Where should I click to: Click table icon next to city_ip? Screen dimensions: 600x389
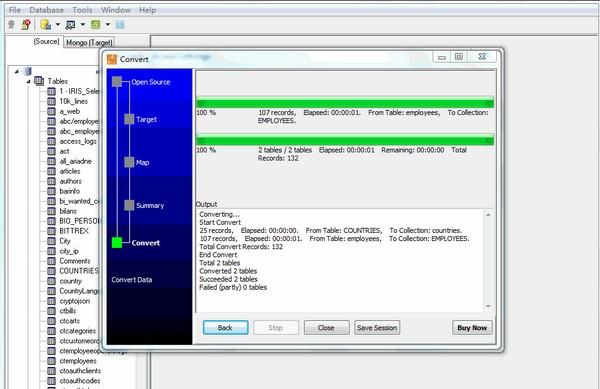pyautogui.click(x=52, y=251)
